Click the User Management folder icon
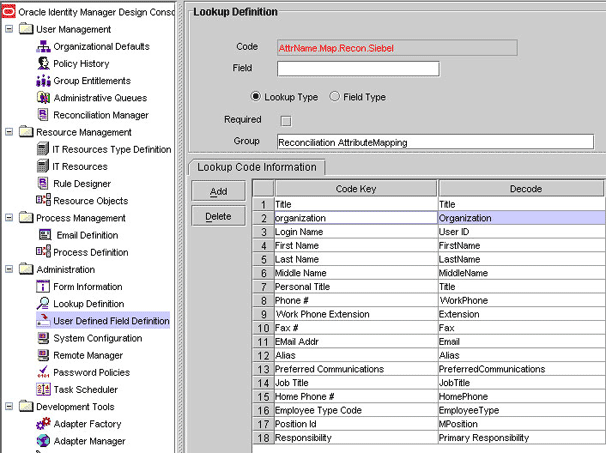The image size is (606, 453). 26,29
